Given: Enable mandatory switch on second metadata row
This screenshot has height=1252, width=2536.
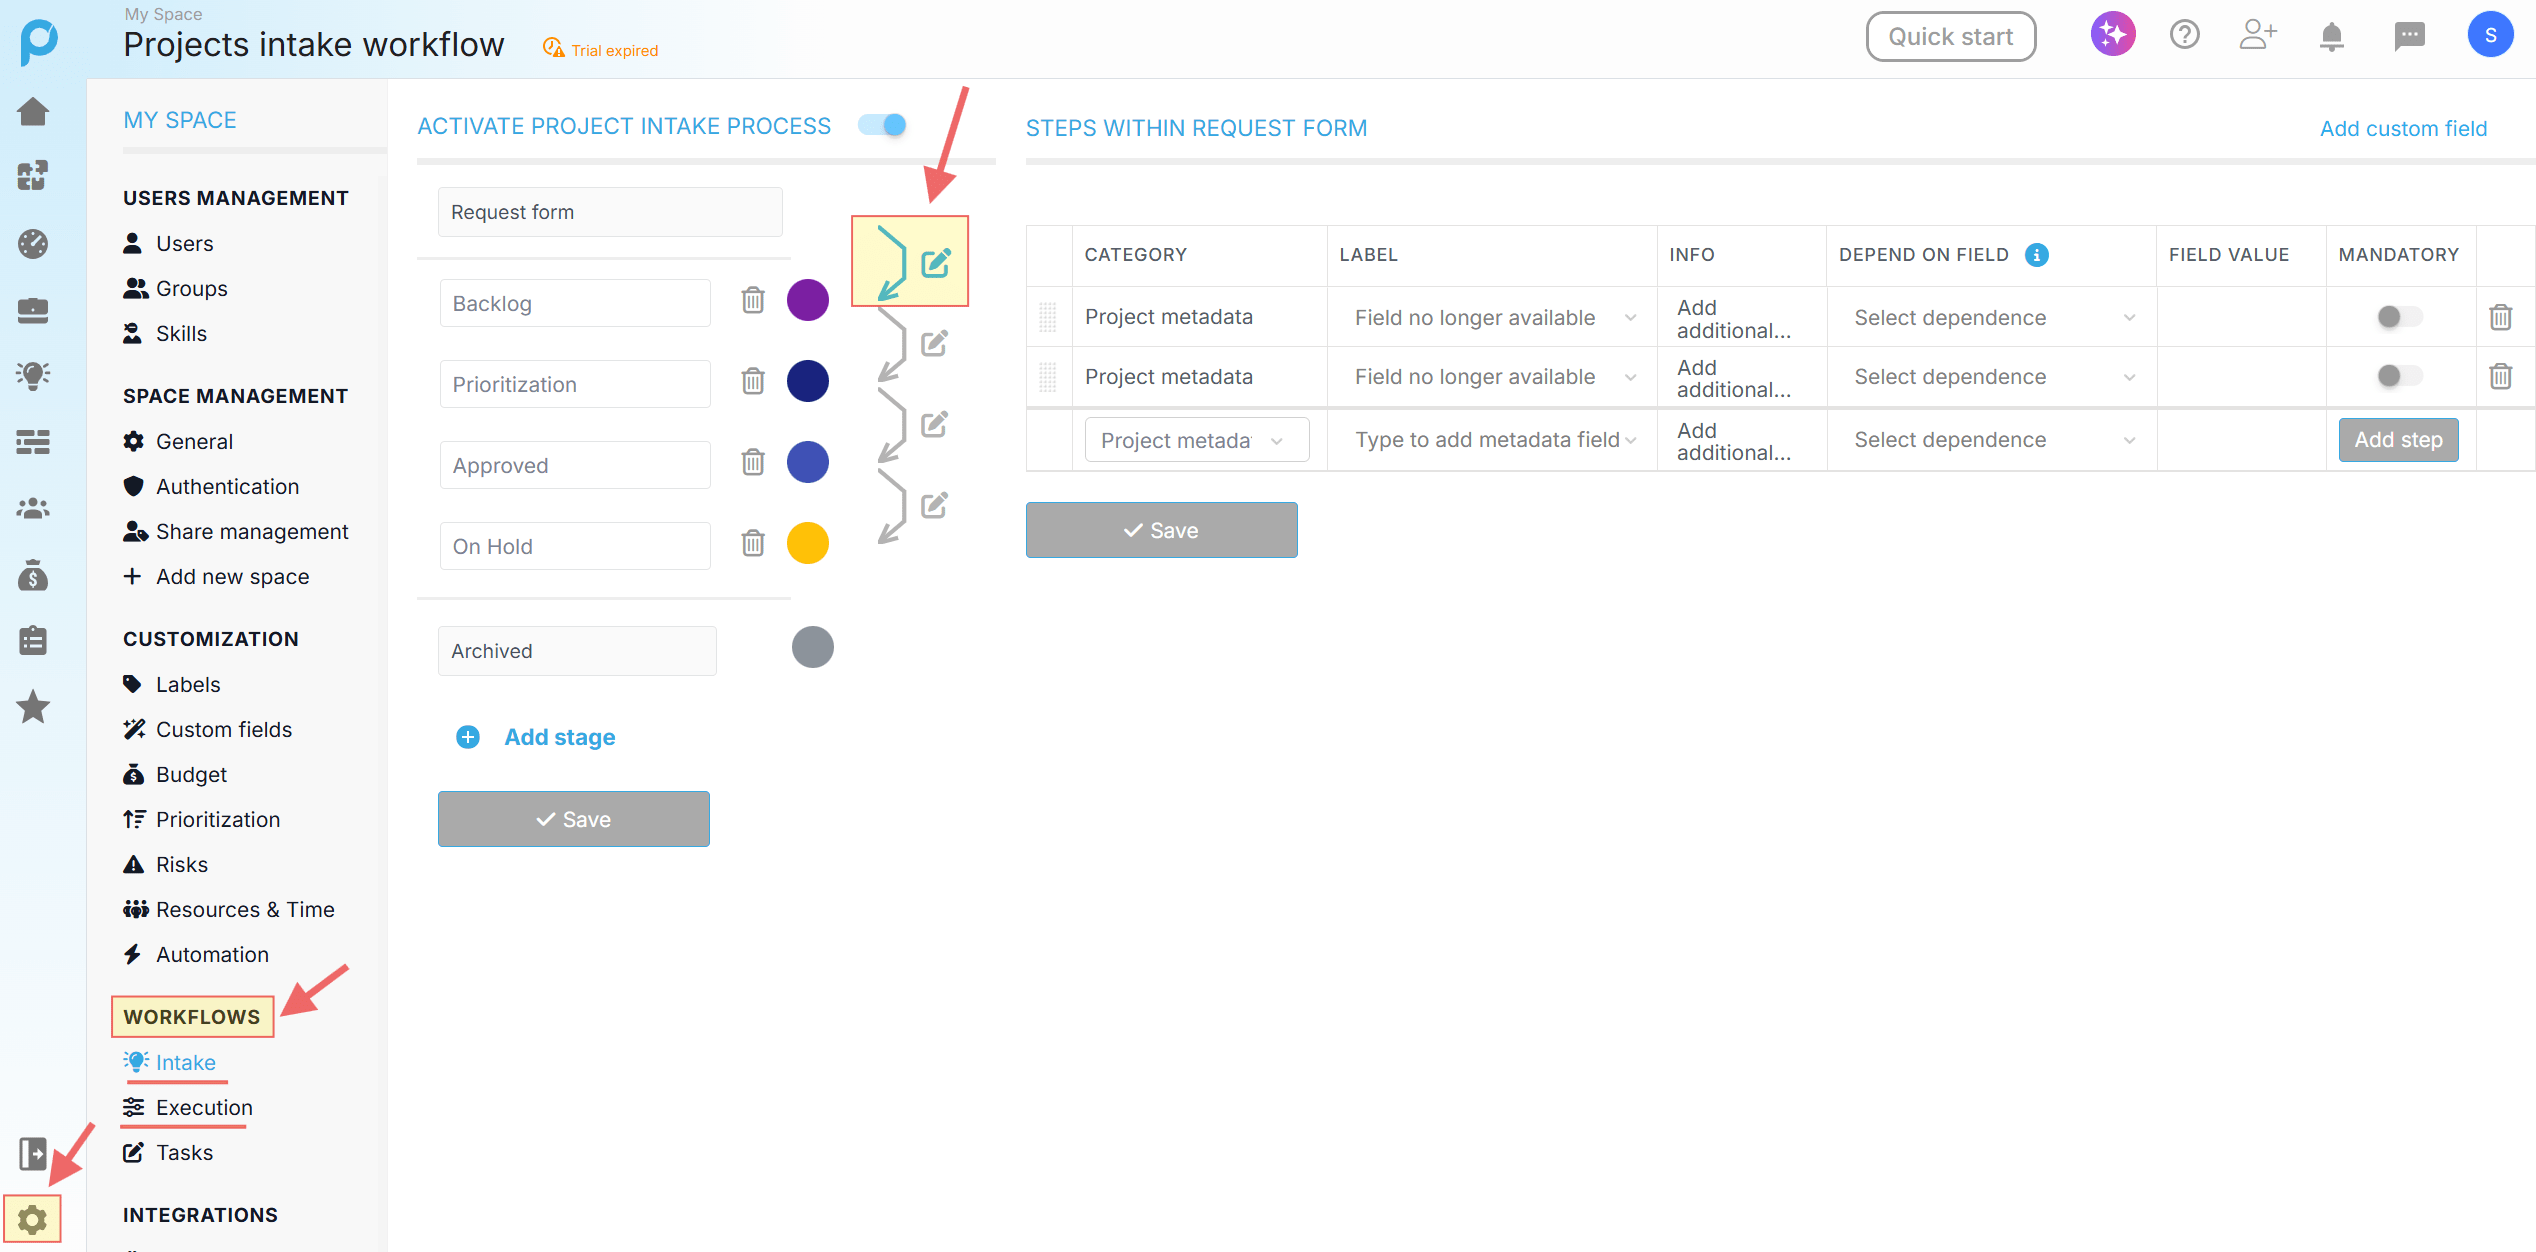Looking at the screenshot, I should (x=2398, y=376).
